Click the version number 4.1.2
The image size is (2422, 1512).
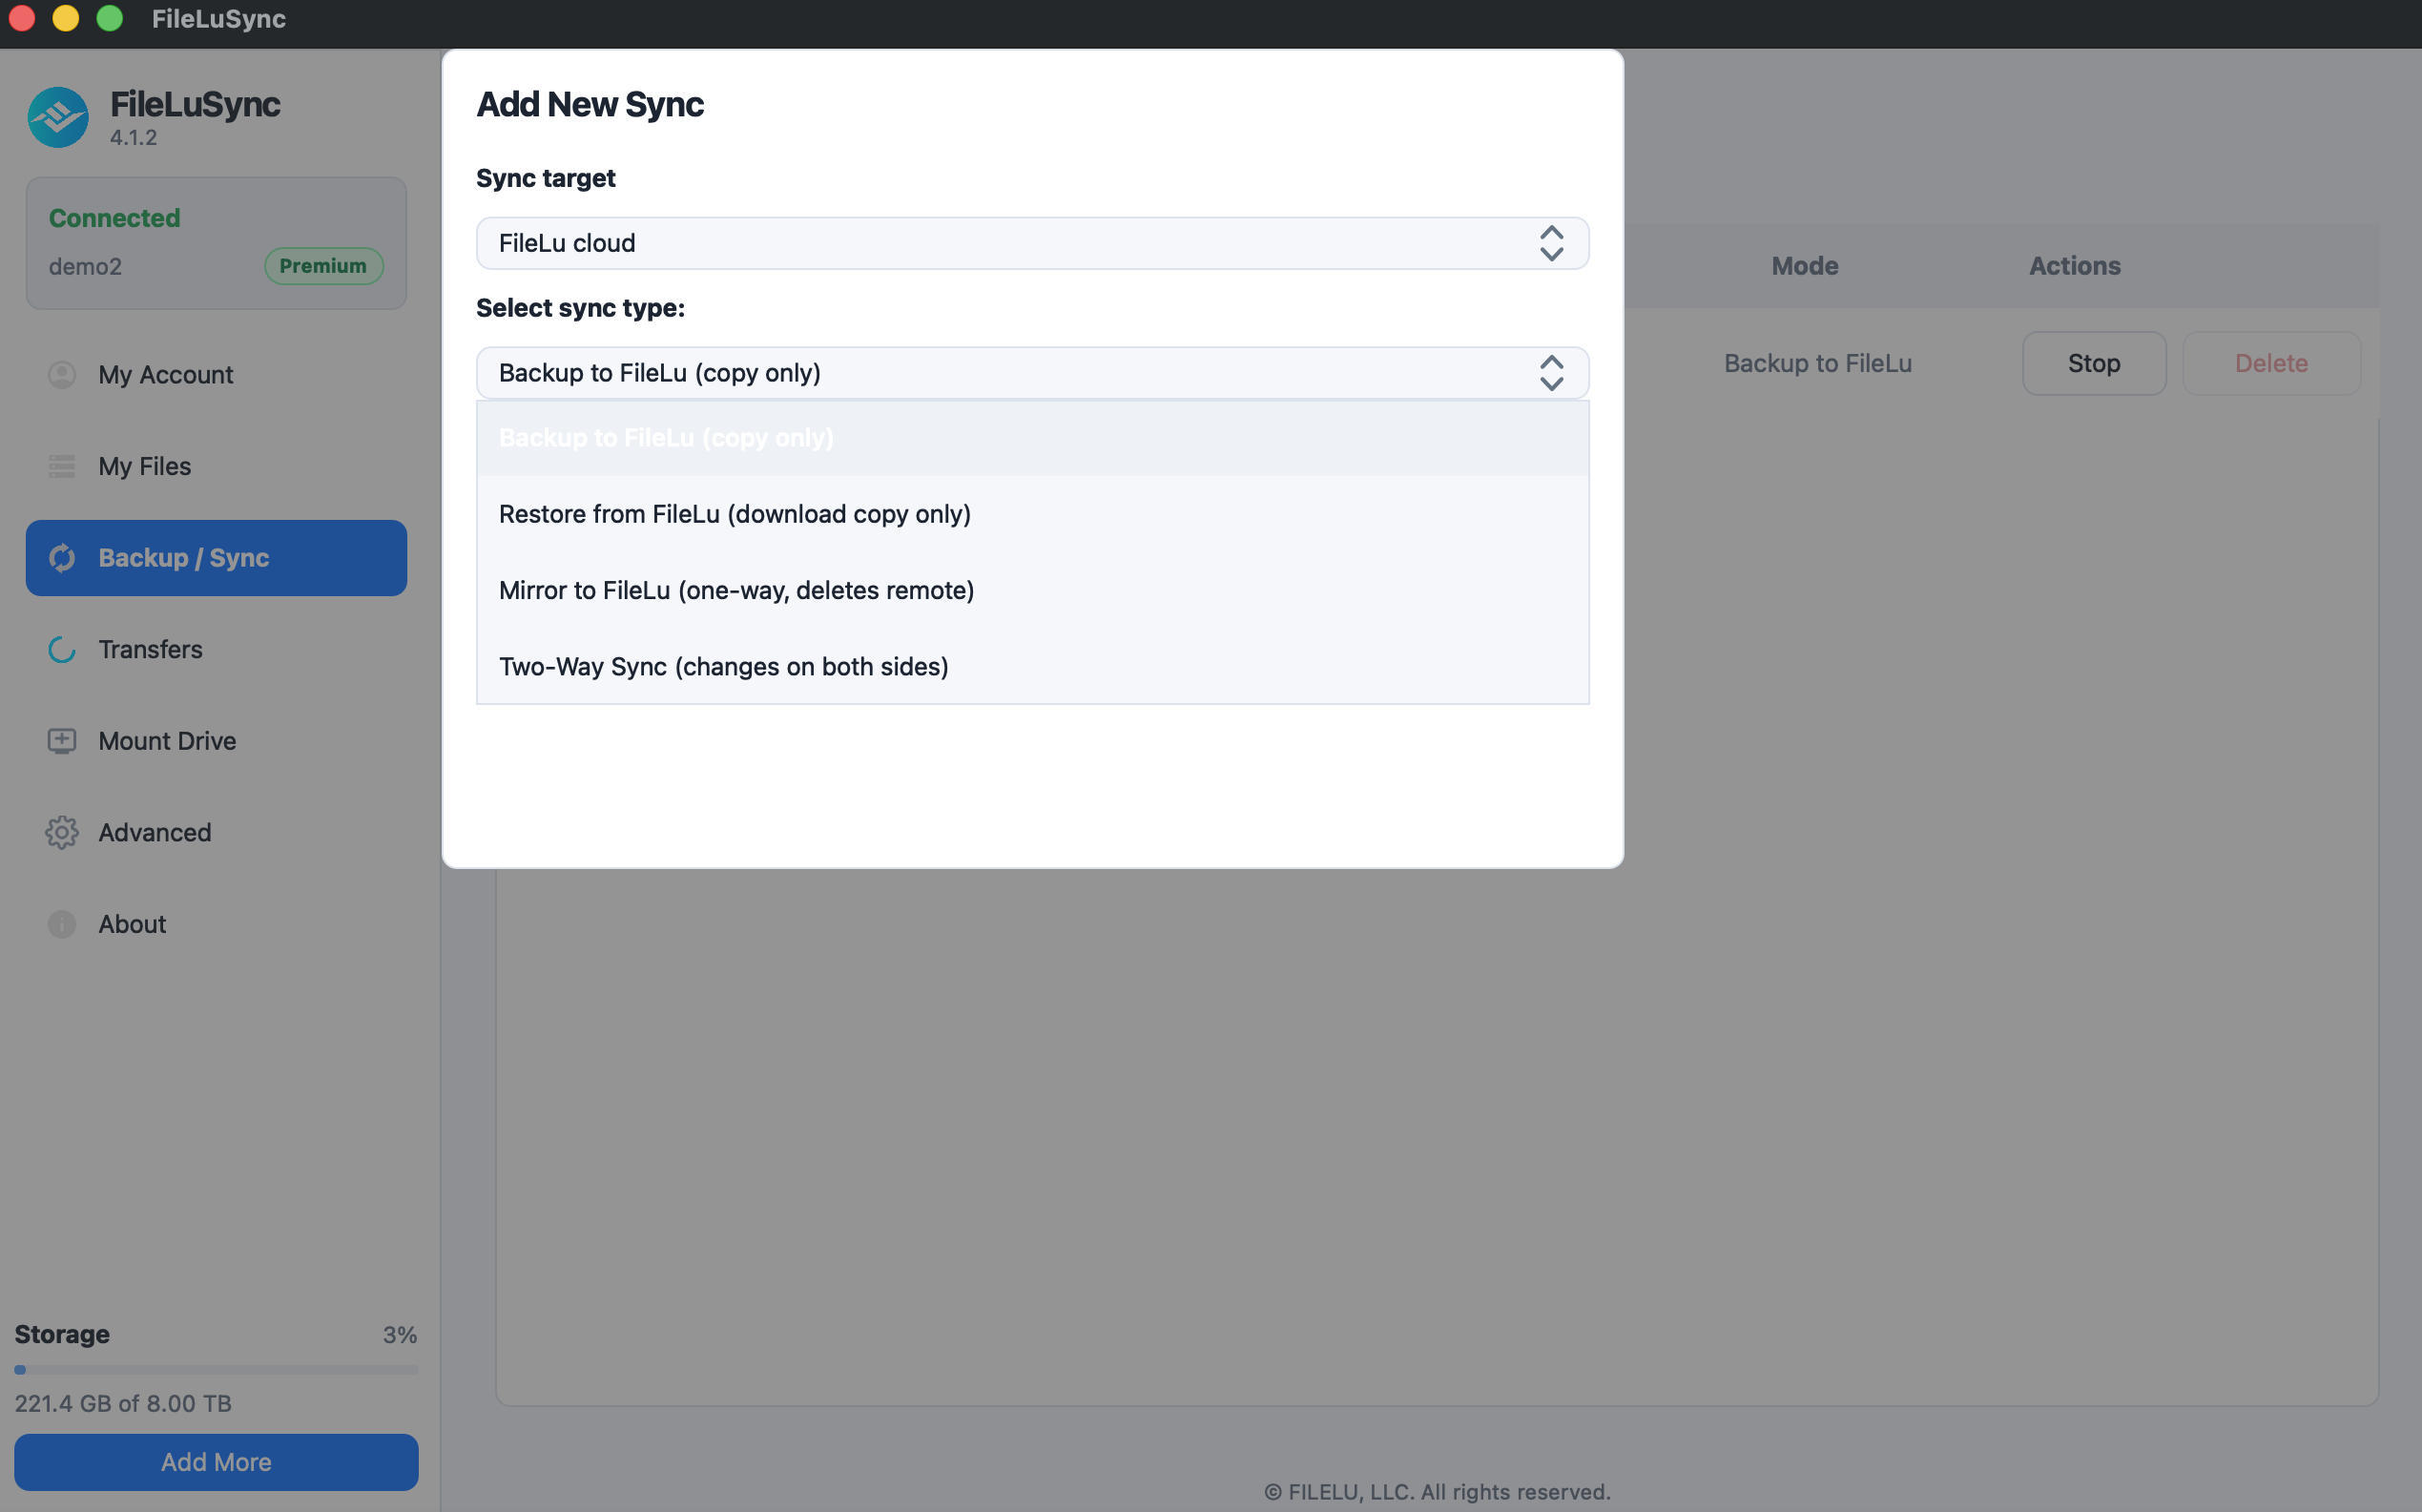133,138
